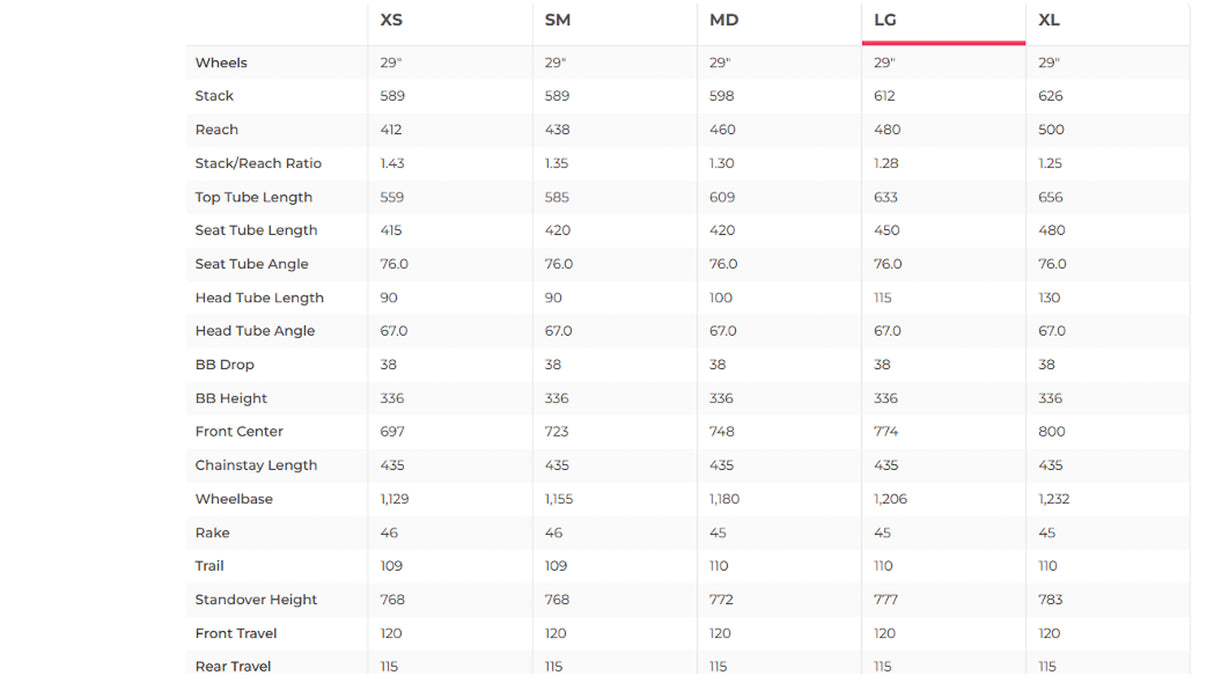
Task: Click the highlighted LG size header
Action: (x=885, y=20)
